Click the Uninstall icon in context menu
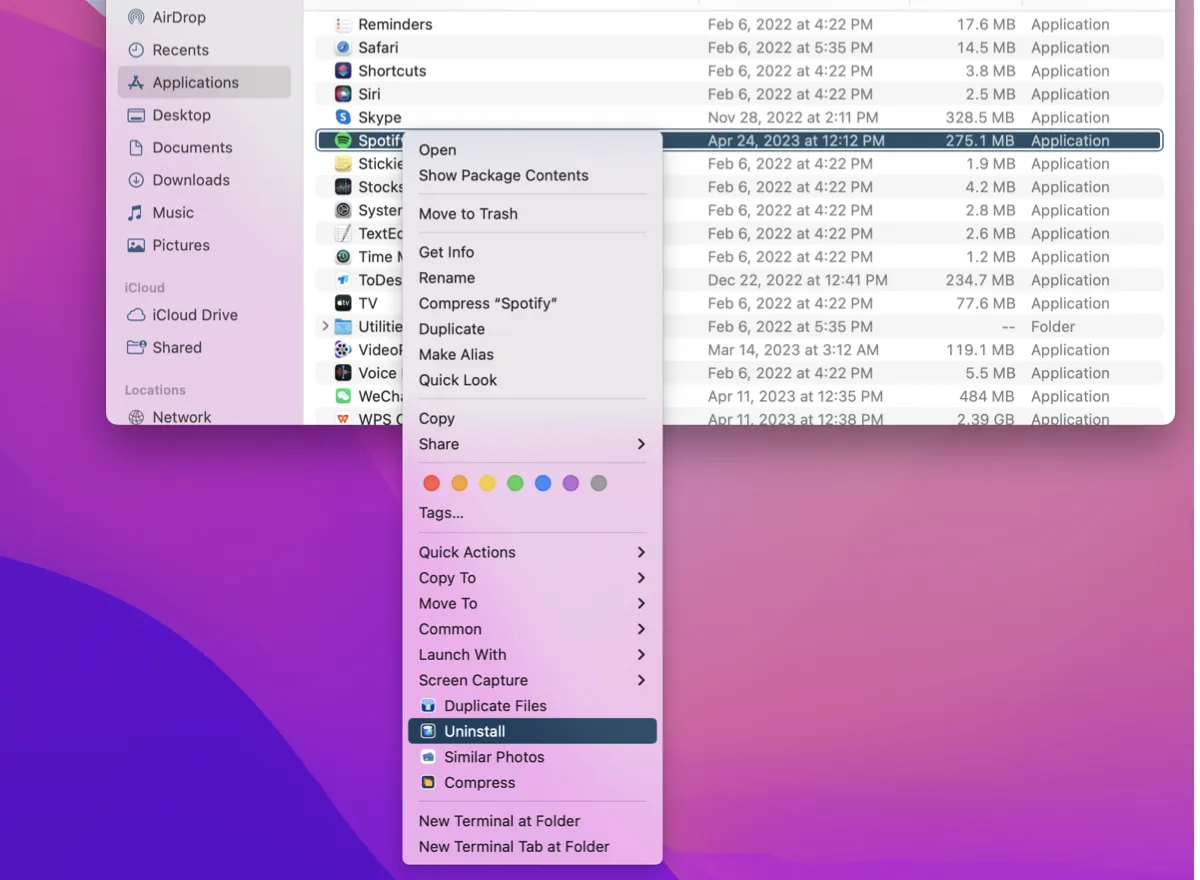 (x=428, y=732)
